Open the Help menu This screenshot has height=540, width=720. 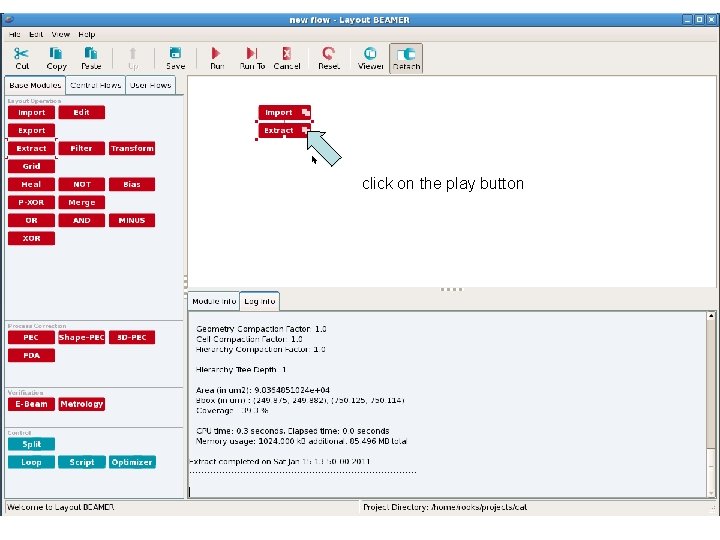[87, 34]
